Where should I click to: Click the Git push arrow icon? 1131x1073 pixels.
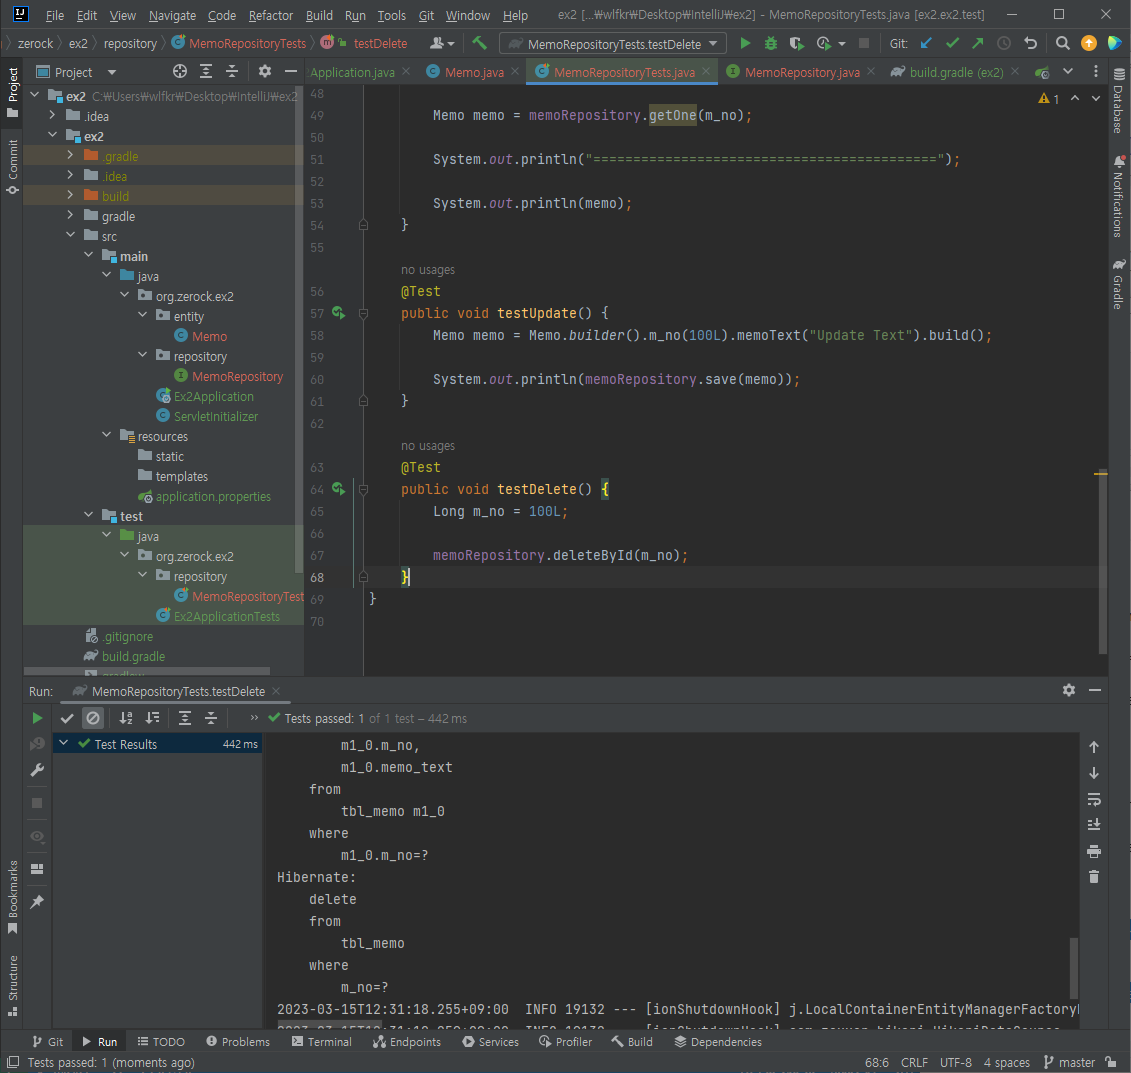pyautogui.click(x=977, y=43)
